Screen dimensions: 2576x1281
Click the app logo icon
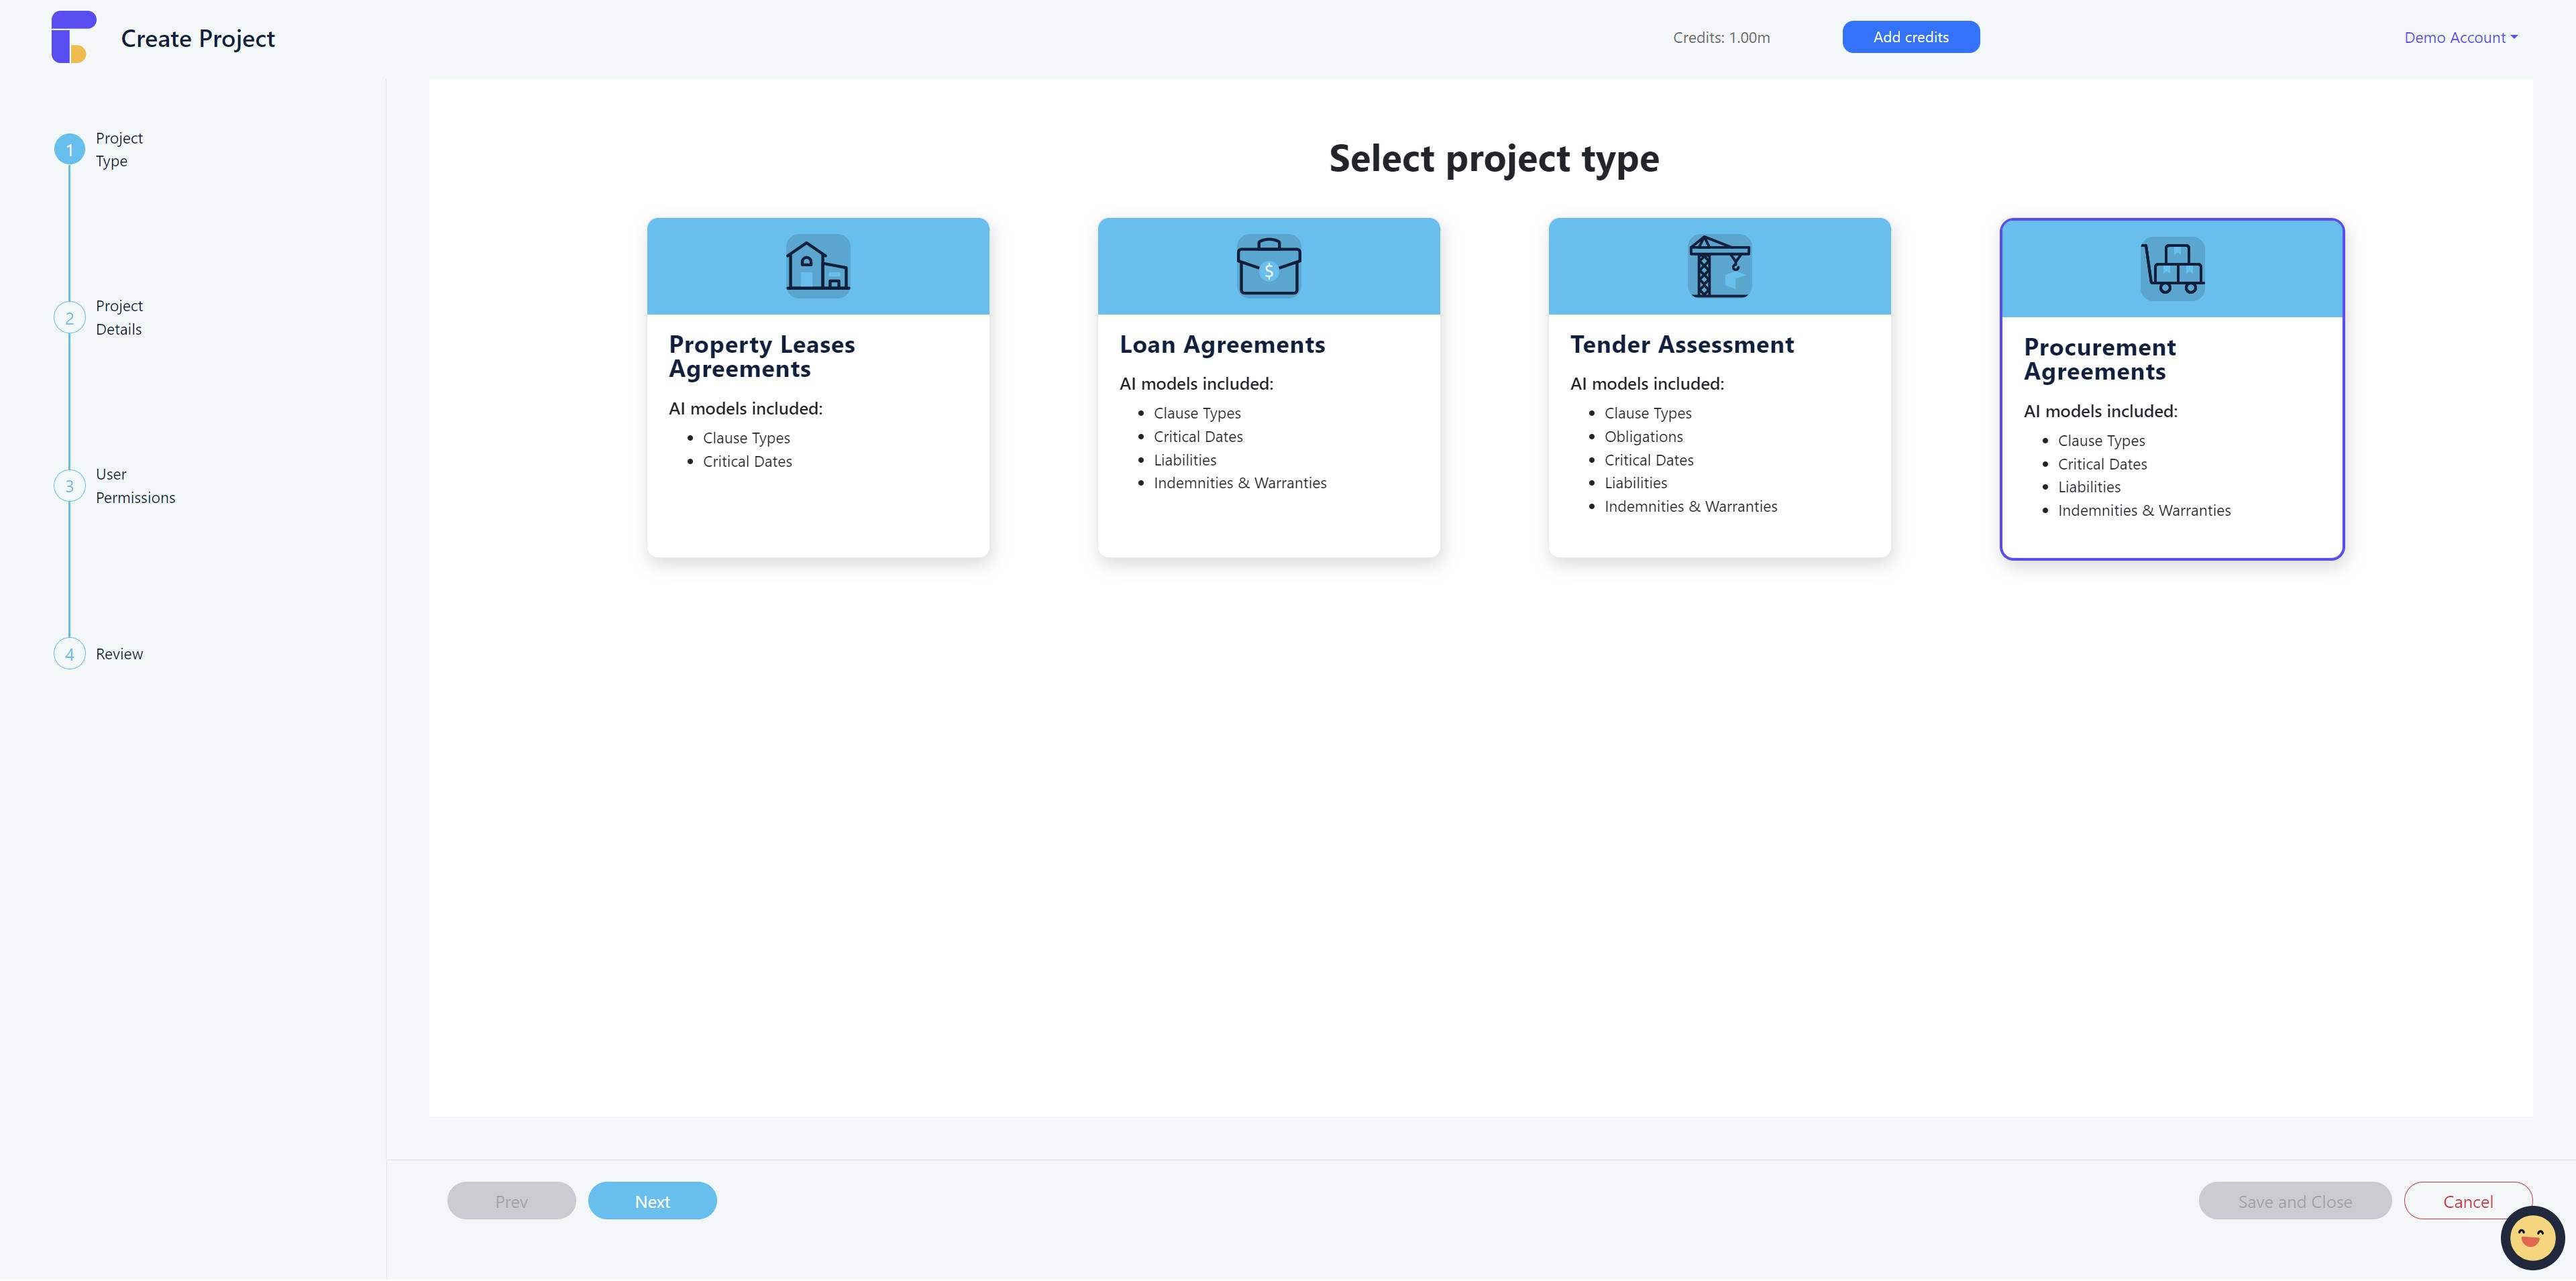tap(74, 37)
